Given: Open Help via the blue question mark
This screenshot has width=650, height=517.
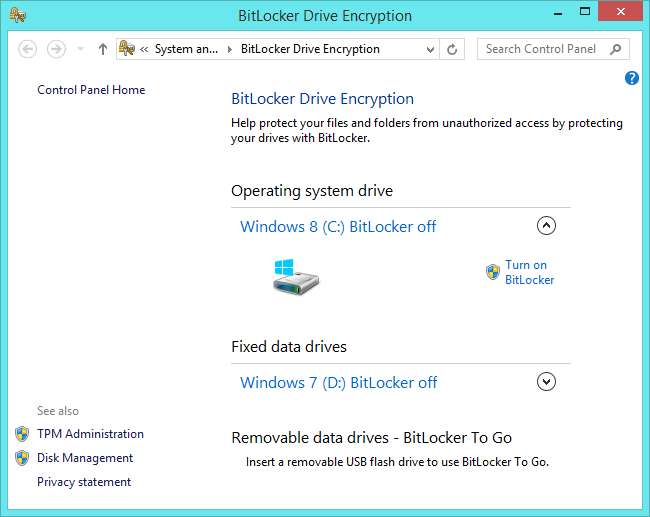Looking at the screenshot, I should (632, 78).
